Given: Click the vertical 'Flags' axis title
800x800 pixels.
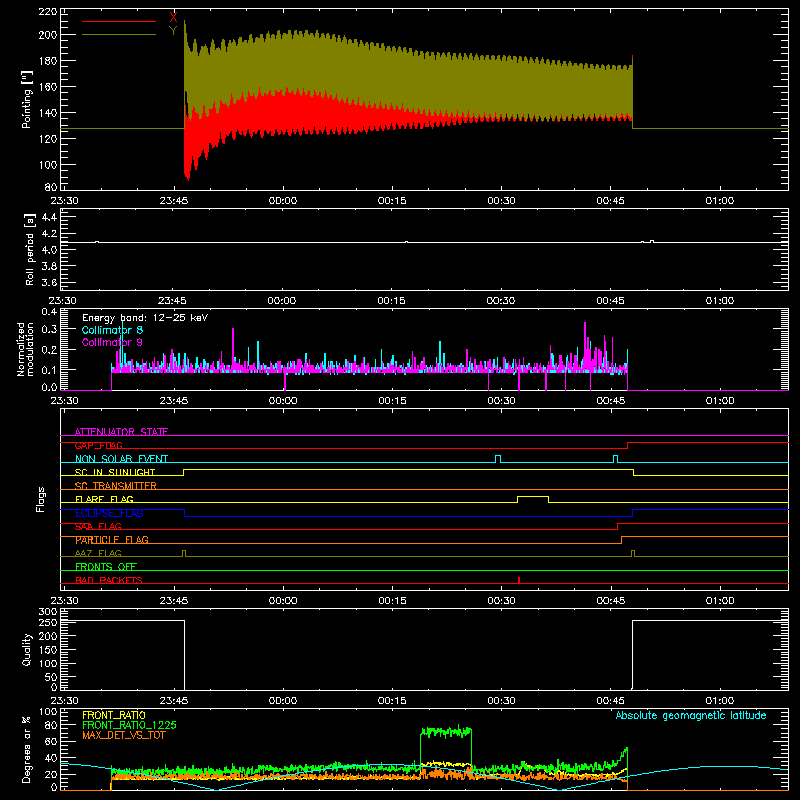Looking at the screenshot, I should pos(40,499).
